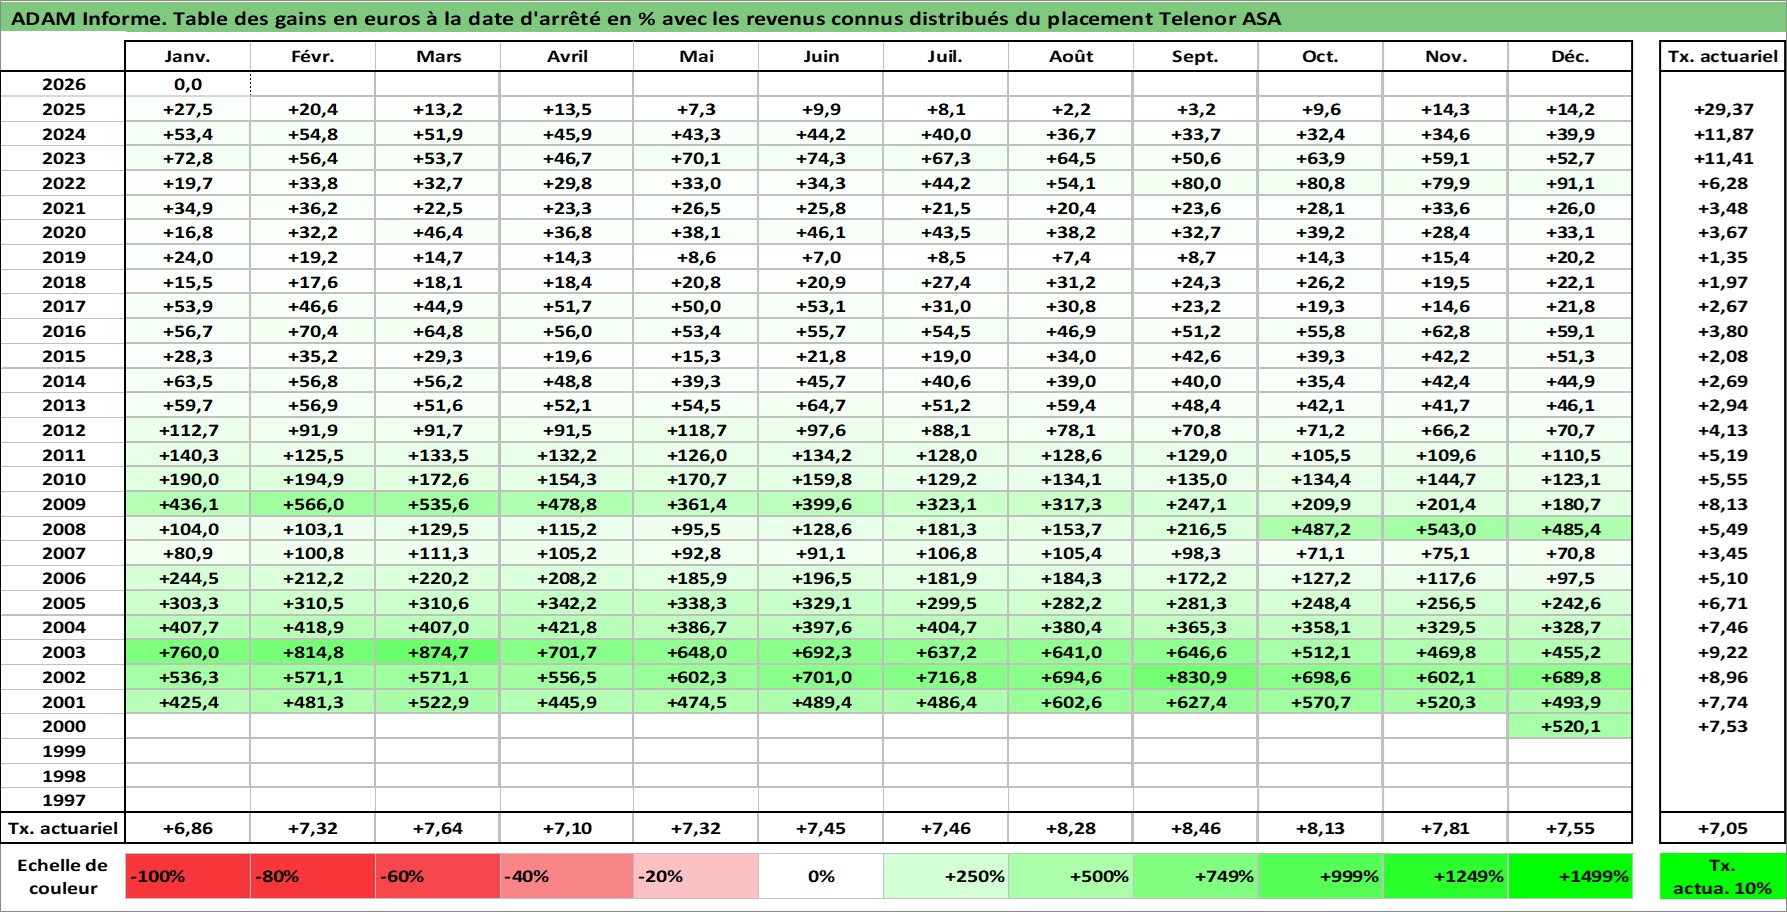Select the +244,5 cell in 2006 row
The image size is (1787, 912).
tap(188, 579)
